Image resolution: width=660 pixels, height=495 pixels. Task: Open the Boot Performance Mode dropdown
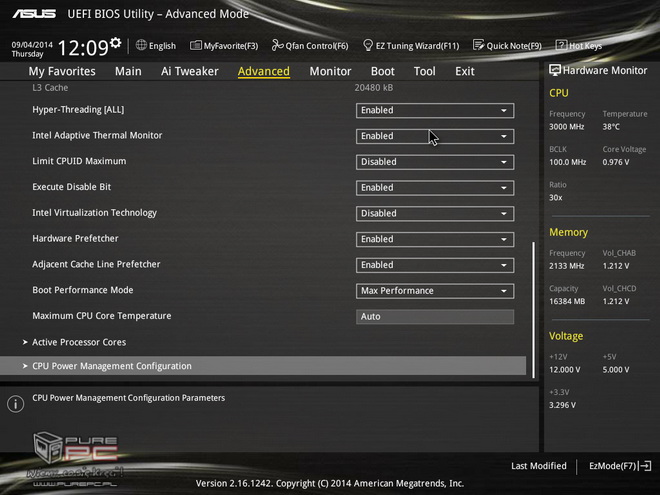tap(435, 291)
